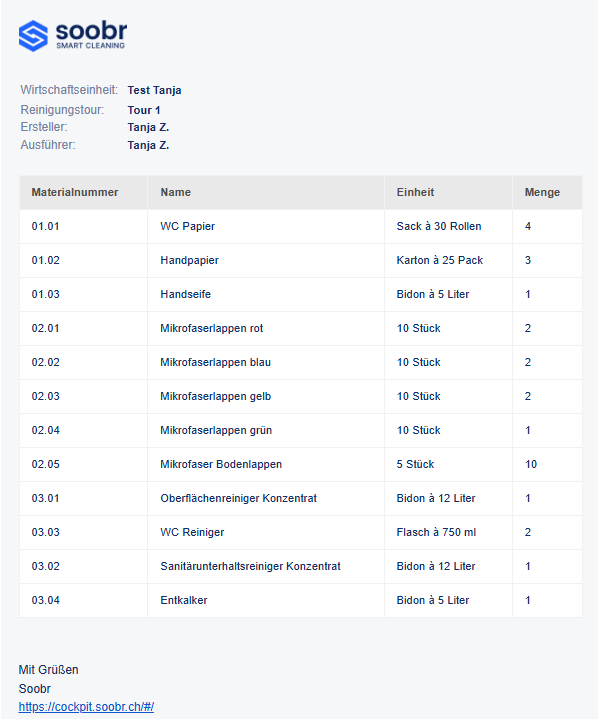Click the Einheit column header

(415, 192)
